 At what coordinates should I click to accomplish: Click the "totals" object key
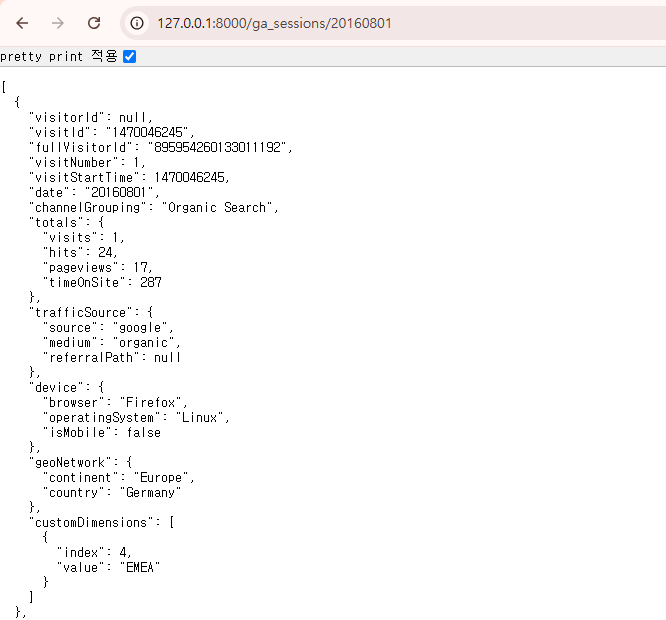54,222
